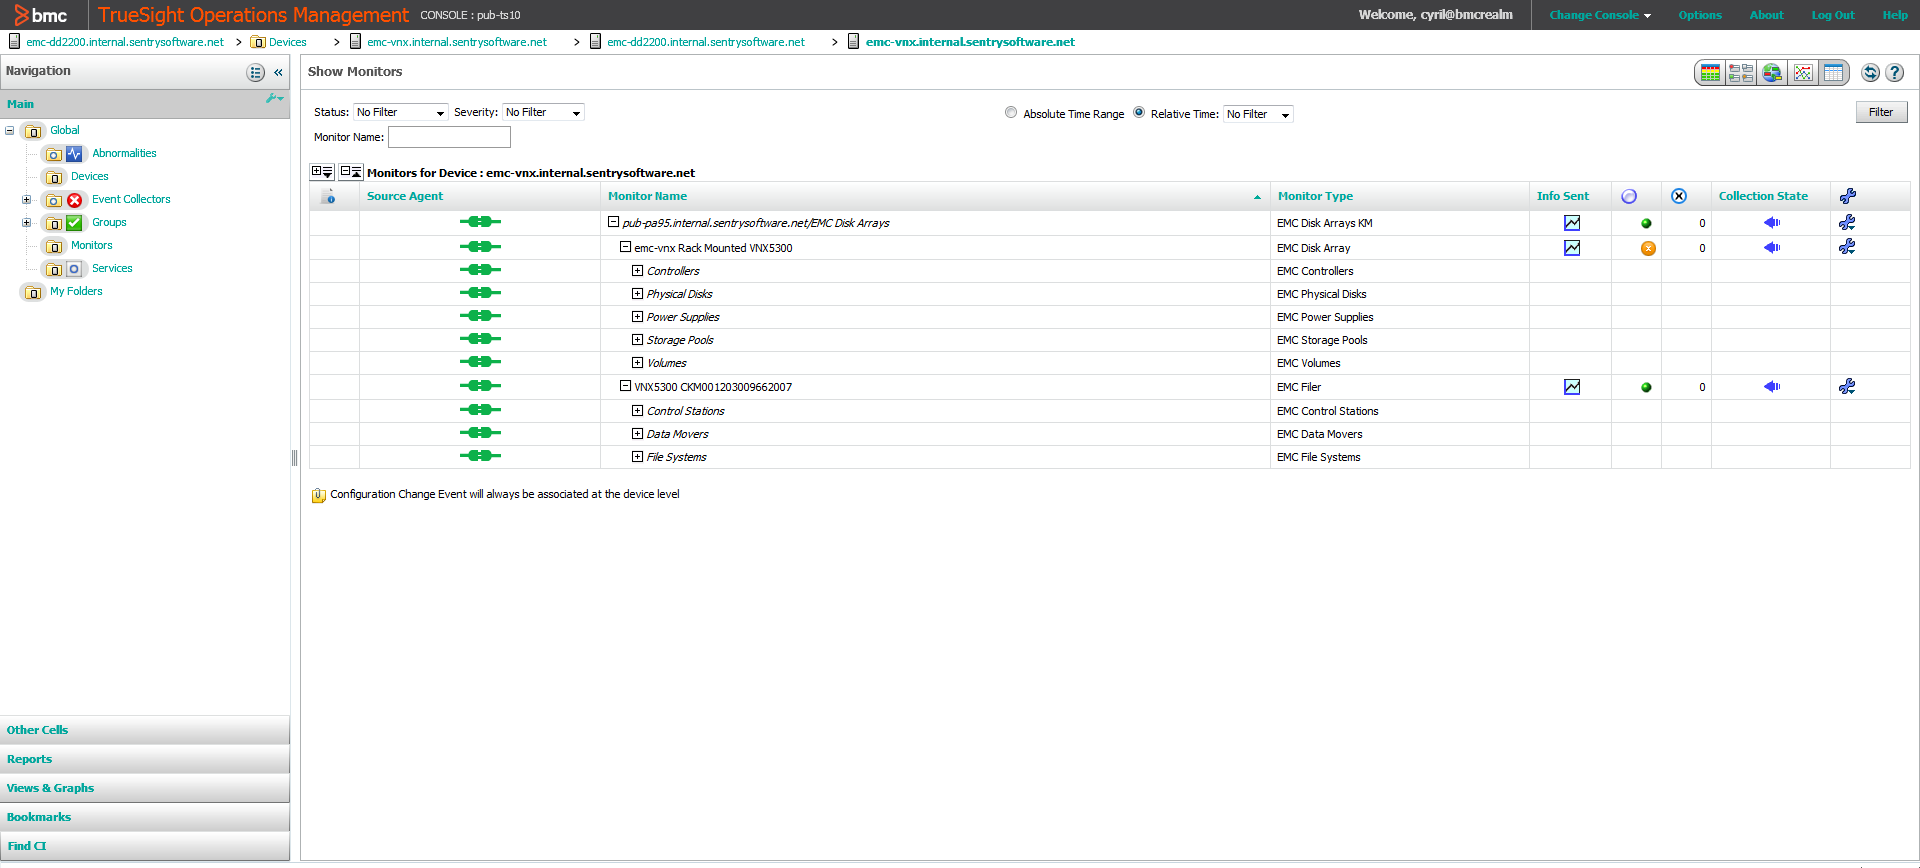Viewport: 1920px width, 868px height.
Task: Click the question mark help icon
Action: point(1894,73)
